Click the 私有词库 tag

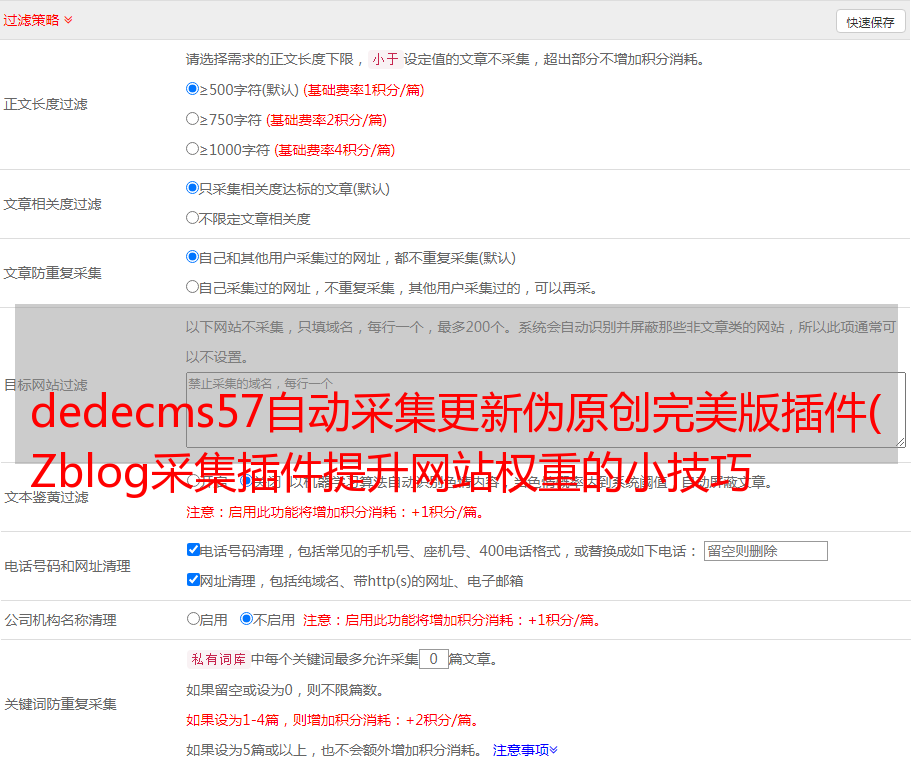point(219,659)
